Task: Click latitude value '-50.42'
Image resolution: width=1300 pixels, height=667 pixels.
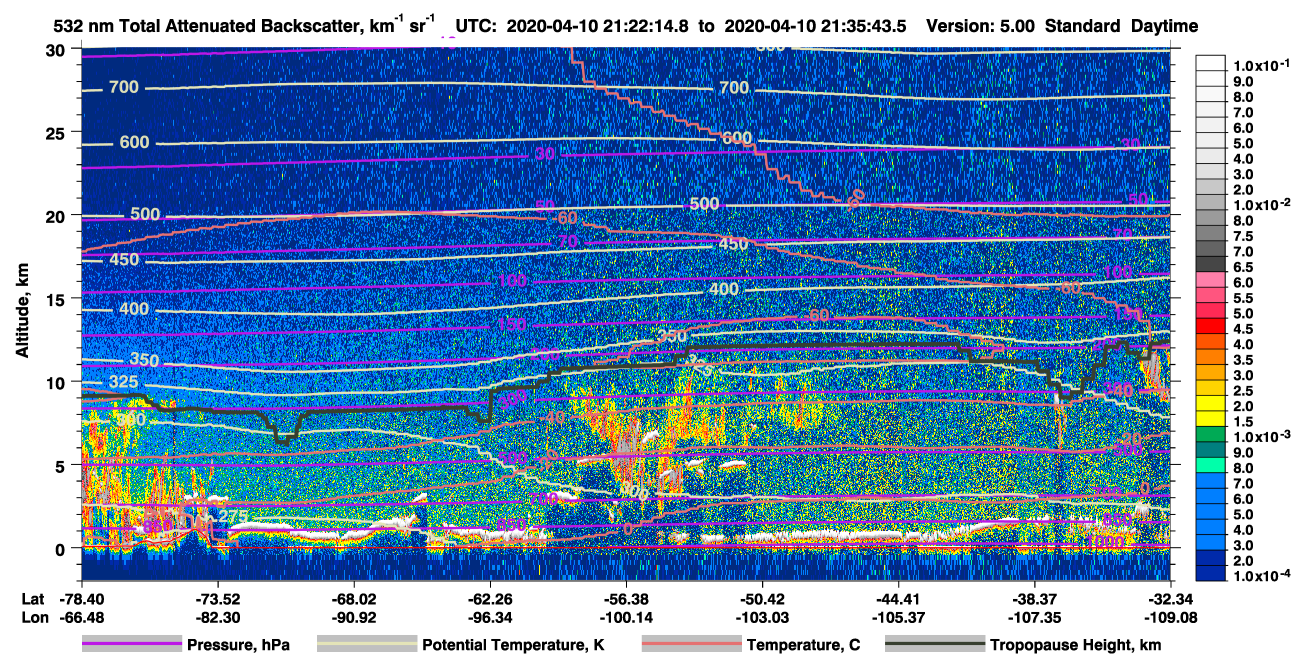Action: pos(762,598)
